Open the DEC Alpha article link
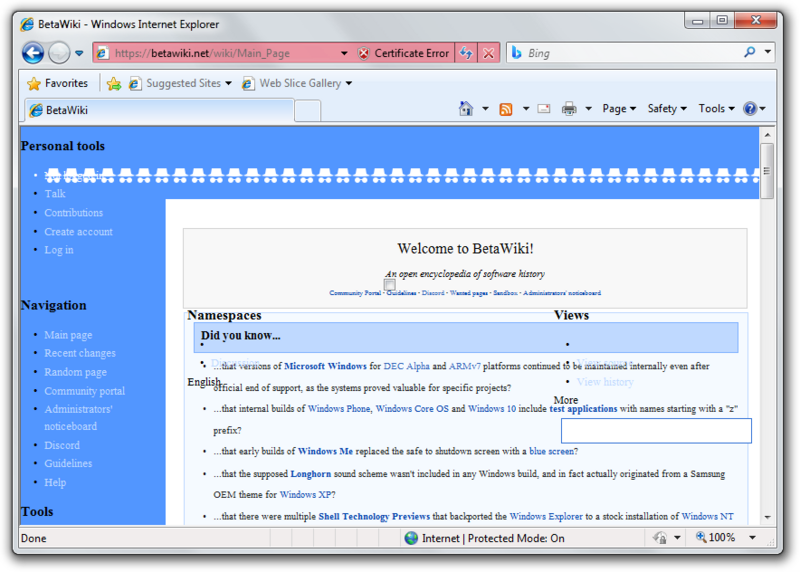Screen dimensions: 800x572 pyautogui.click(x=406, y=366)
